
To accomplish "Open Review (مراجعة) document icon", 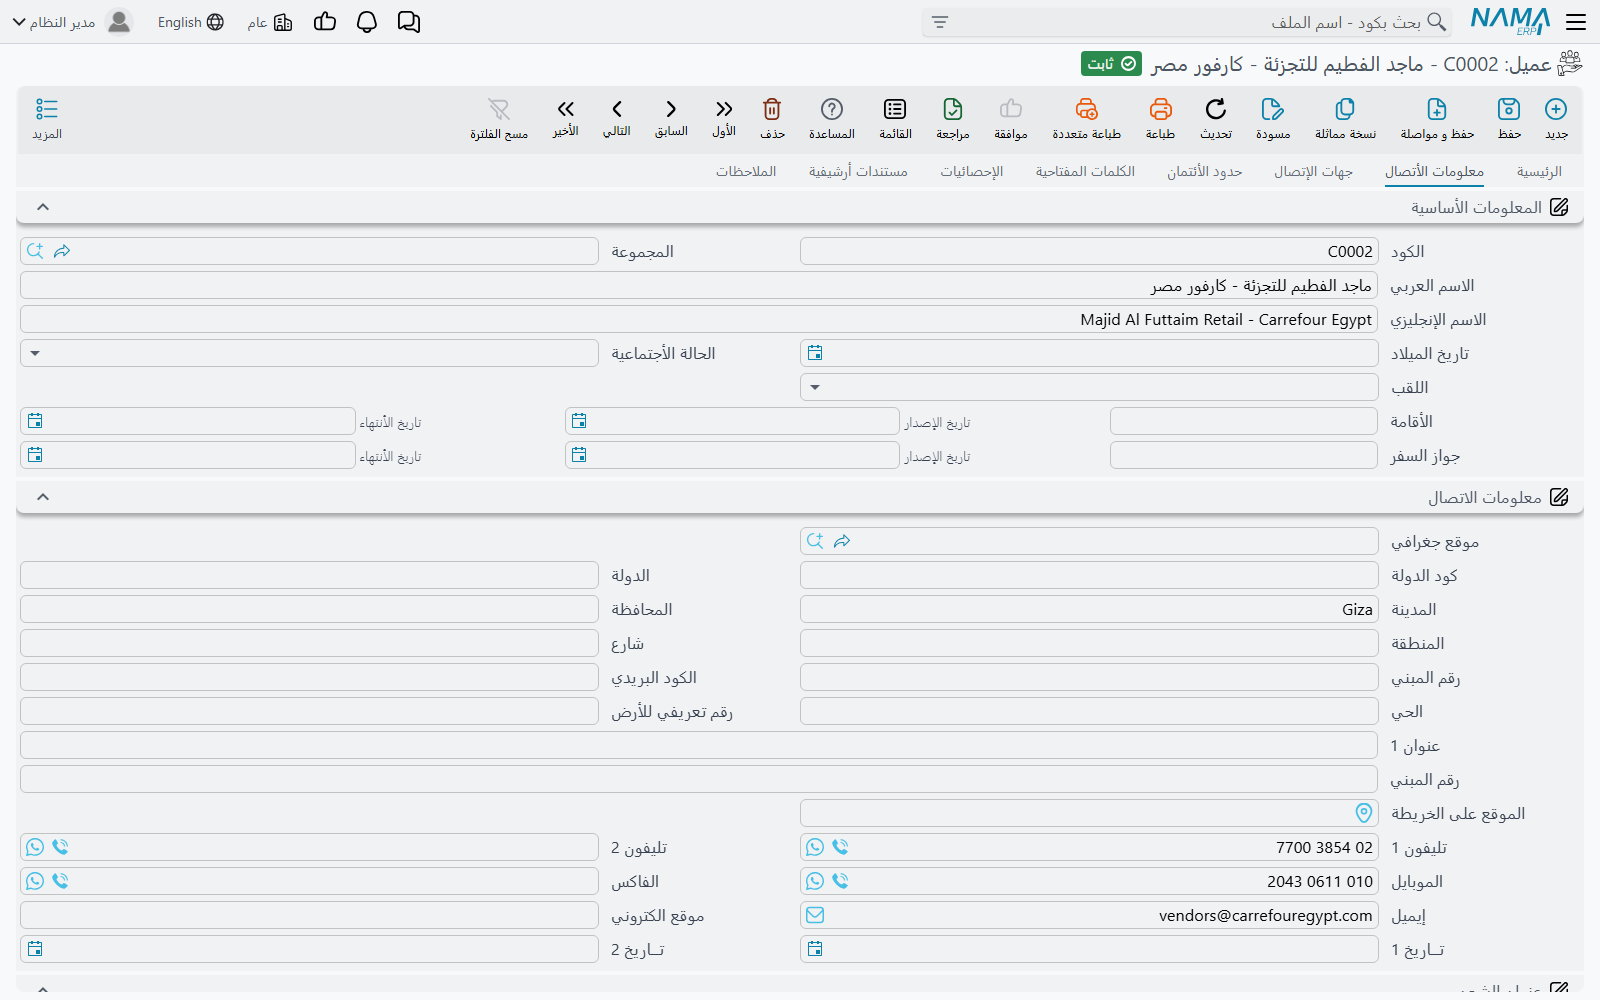I will pos(953,109).
